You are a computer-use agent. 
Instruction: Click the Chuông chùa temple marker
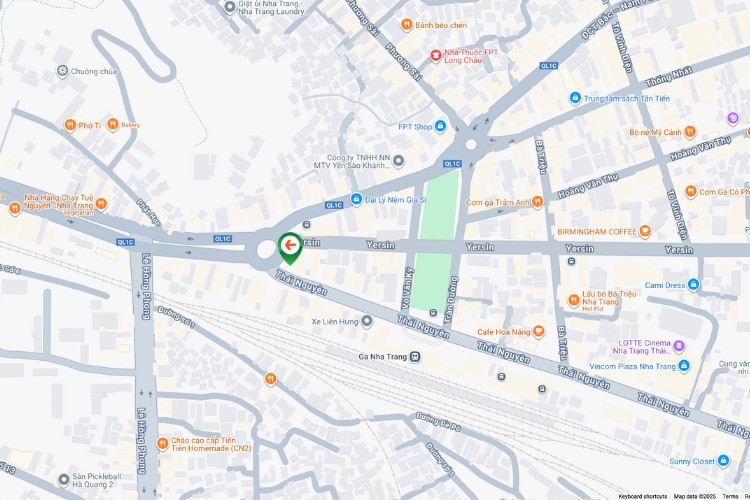coord(63,71)
